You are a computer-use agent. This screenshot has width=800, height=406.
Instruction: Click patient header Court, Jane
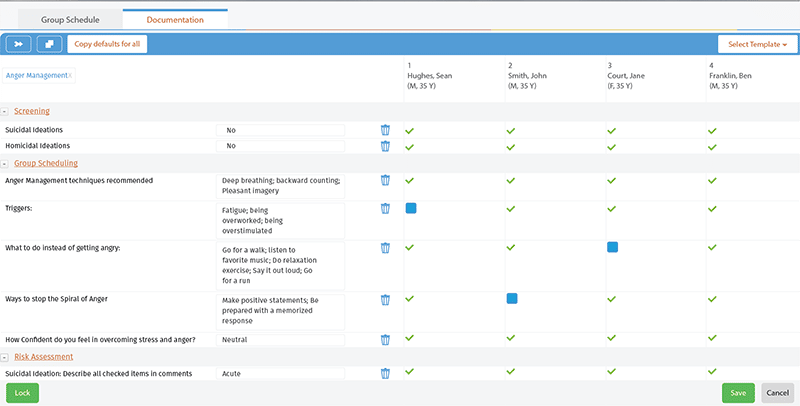[626, 75]
